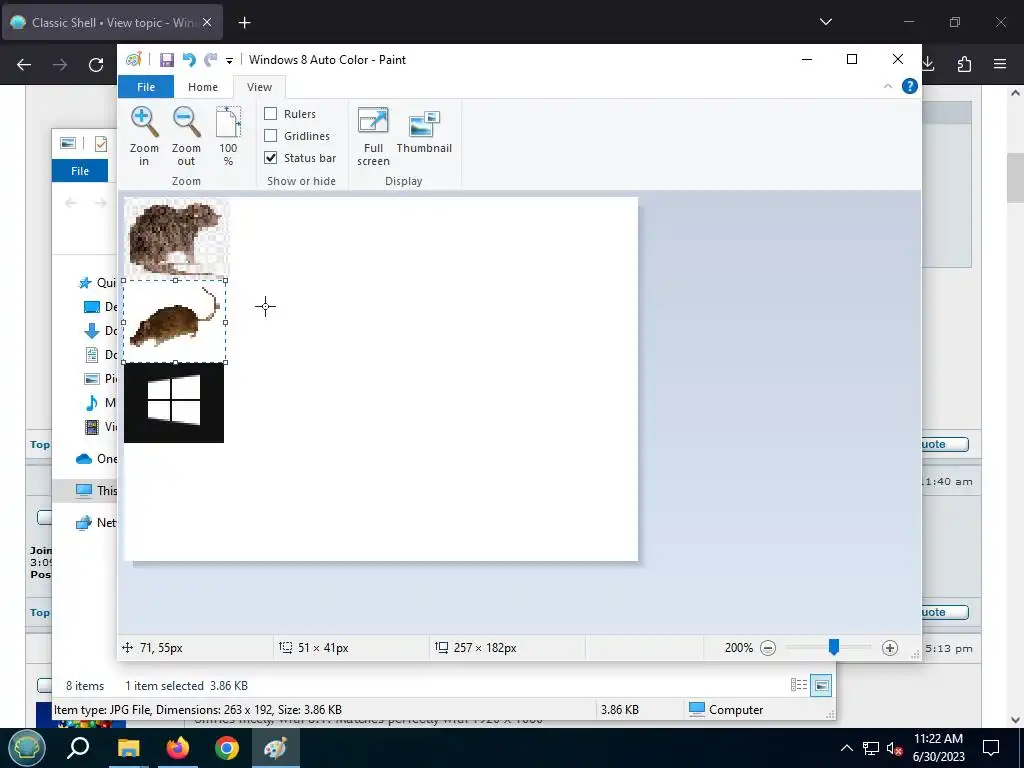Open File Explorer from the taskbar
1024x768 pixels.
pyautogui.click(x=129, y=748)
